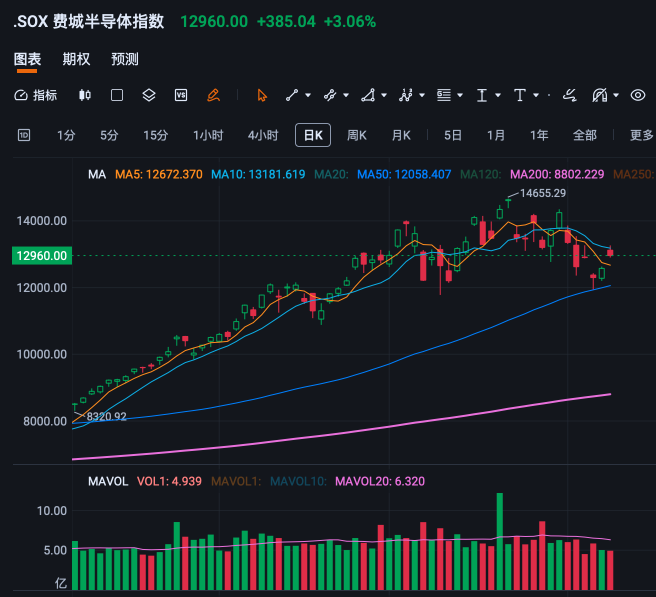
Task: Click the 1D intraday chart icon
Action: coord(24,135)
